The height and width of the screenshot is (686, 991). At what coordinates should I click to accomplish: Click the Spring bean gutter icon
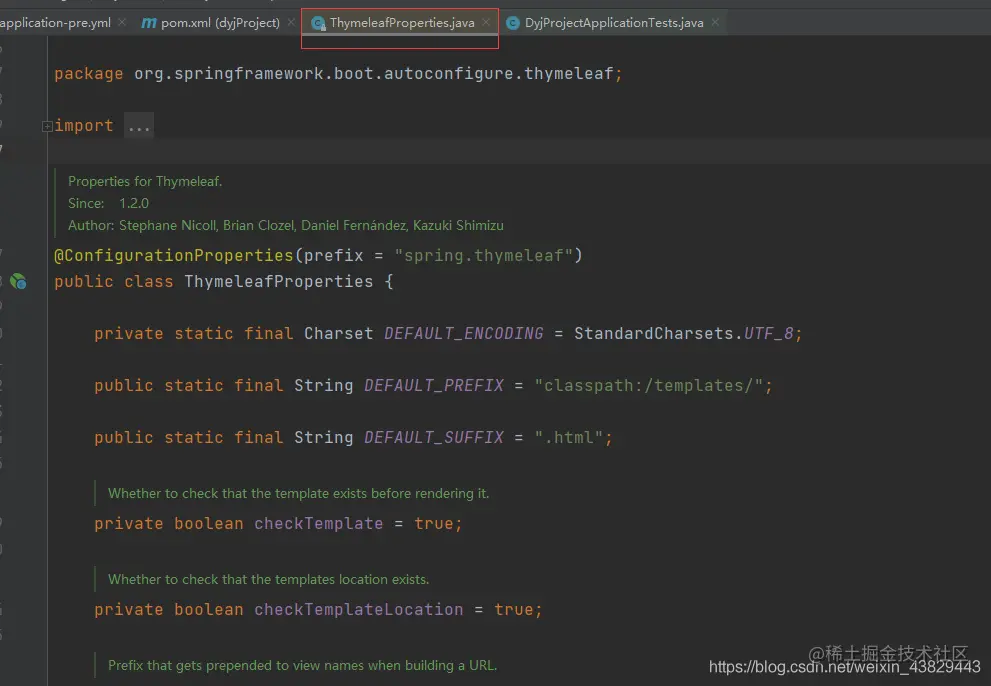click(x=18, y=281)
